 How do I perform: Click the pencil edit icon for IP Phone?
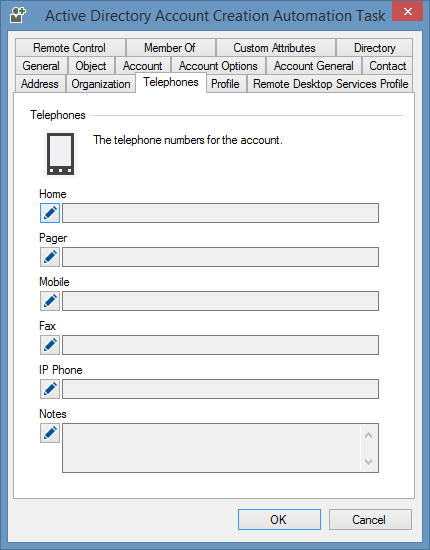(50, 389)
